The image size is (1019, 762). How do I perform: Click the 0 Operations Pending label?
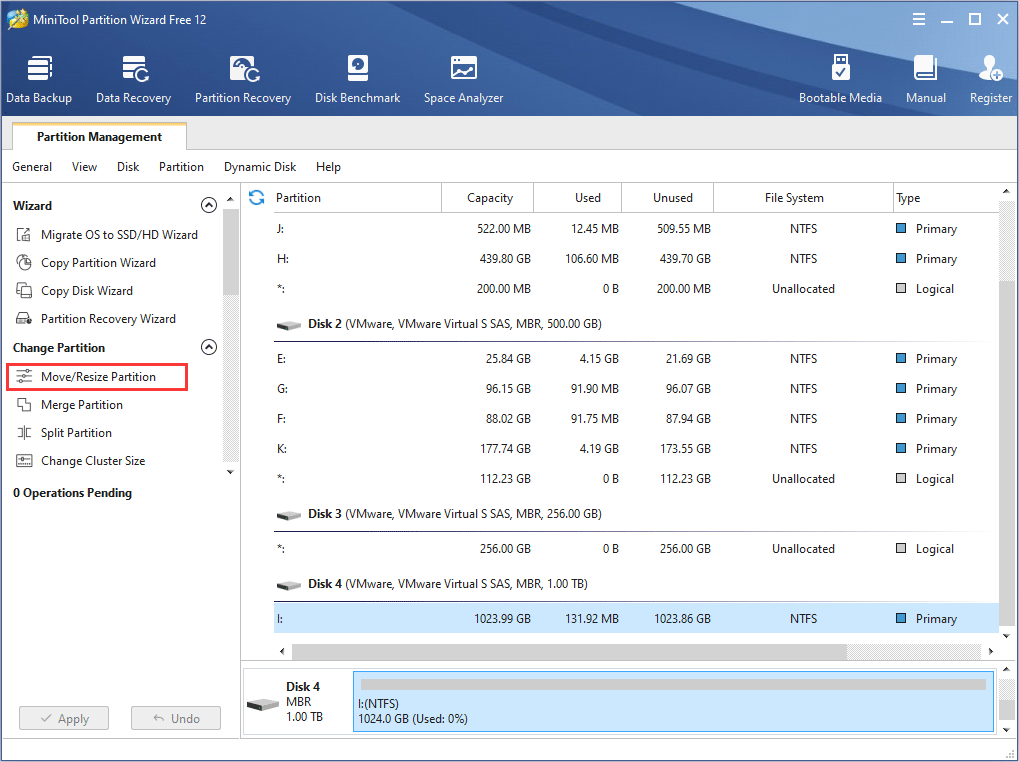[72, 493]
